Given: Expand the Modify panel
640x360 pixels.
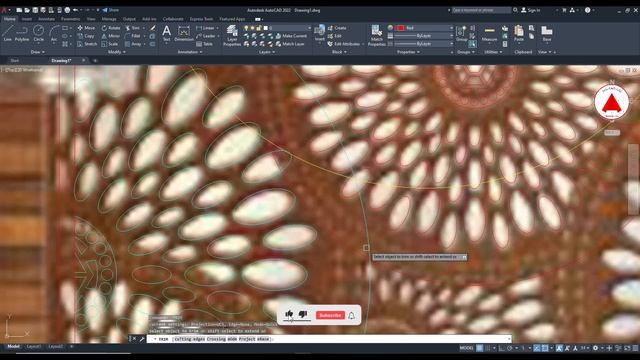Looking at the screenshot, I should click(117, 52).
